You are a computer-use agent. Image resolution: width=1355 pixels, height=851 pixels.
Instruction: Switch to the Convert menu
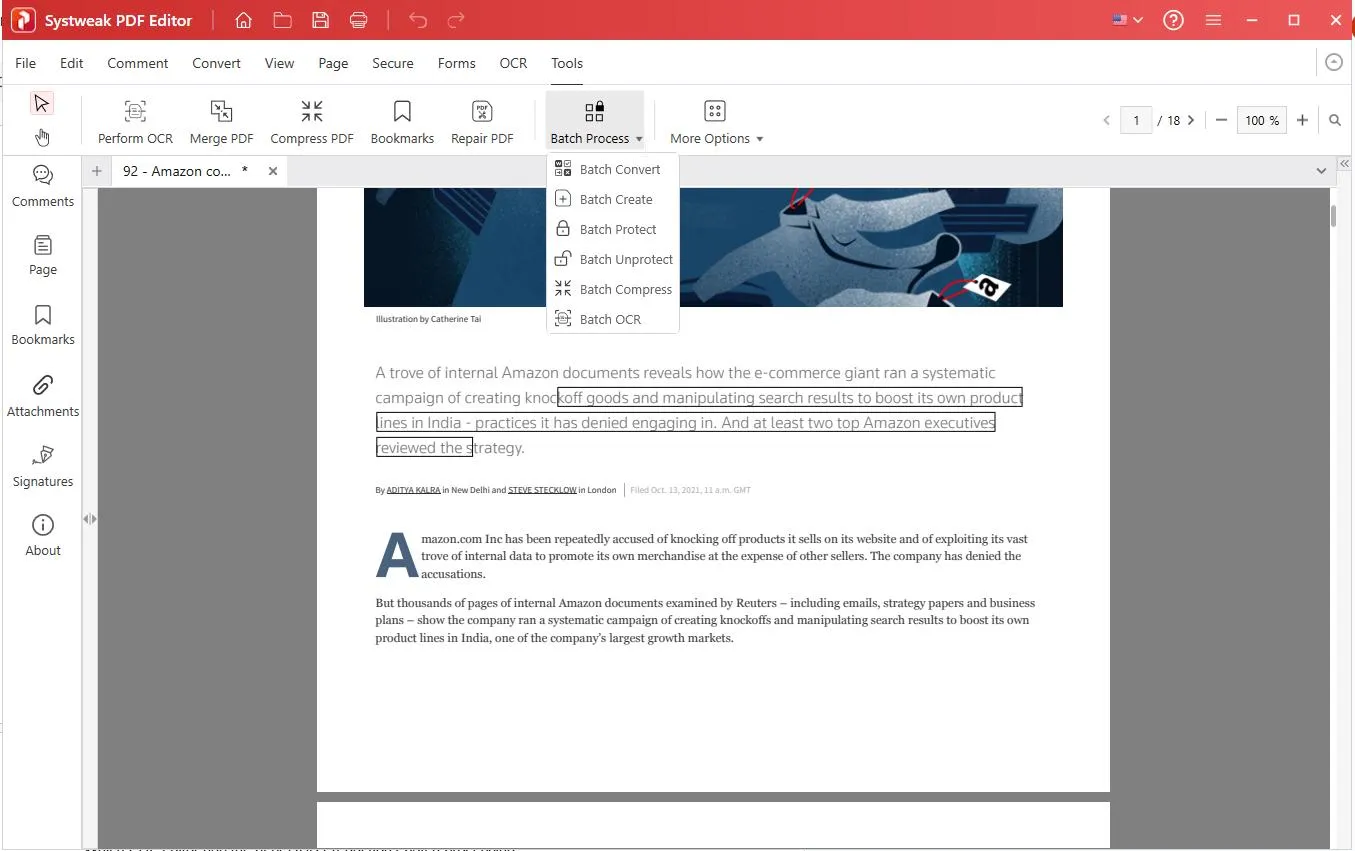point(217,63)
